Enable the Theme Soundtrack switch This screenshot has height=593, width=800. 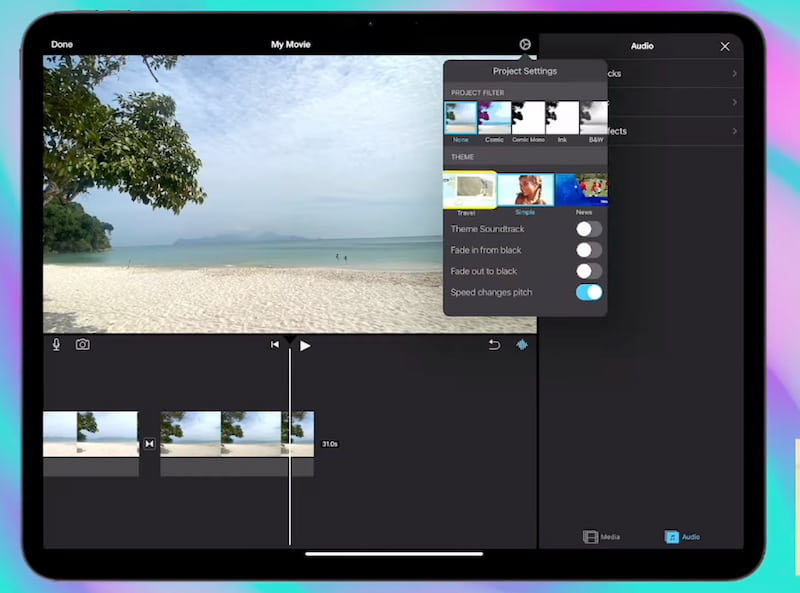click(589, 229)
